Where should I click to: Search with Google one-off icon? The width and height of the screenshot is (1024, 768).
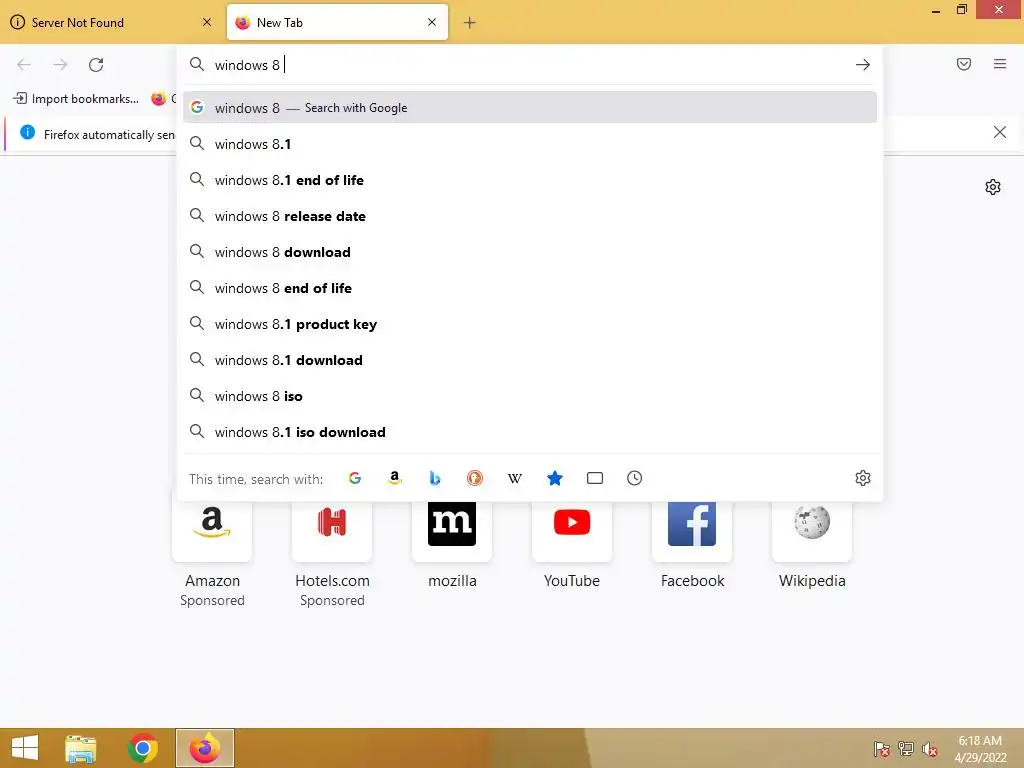click(355, 478)
